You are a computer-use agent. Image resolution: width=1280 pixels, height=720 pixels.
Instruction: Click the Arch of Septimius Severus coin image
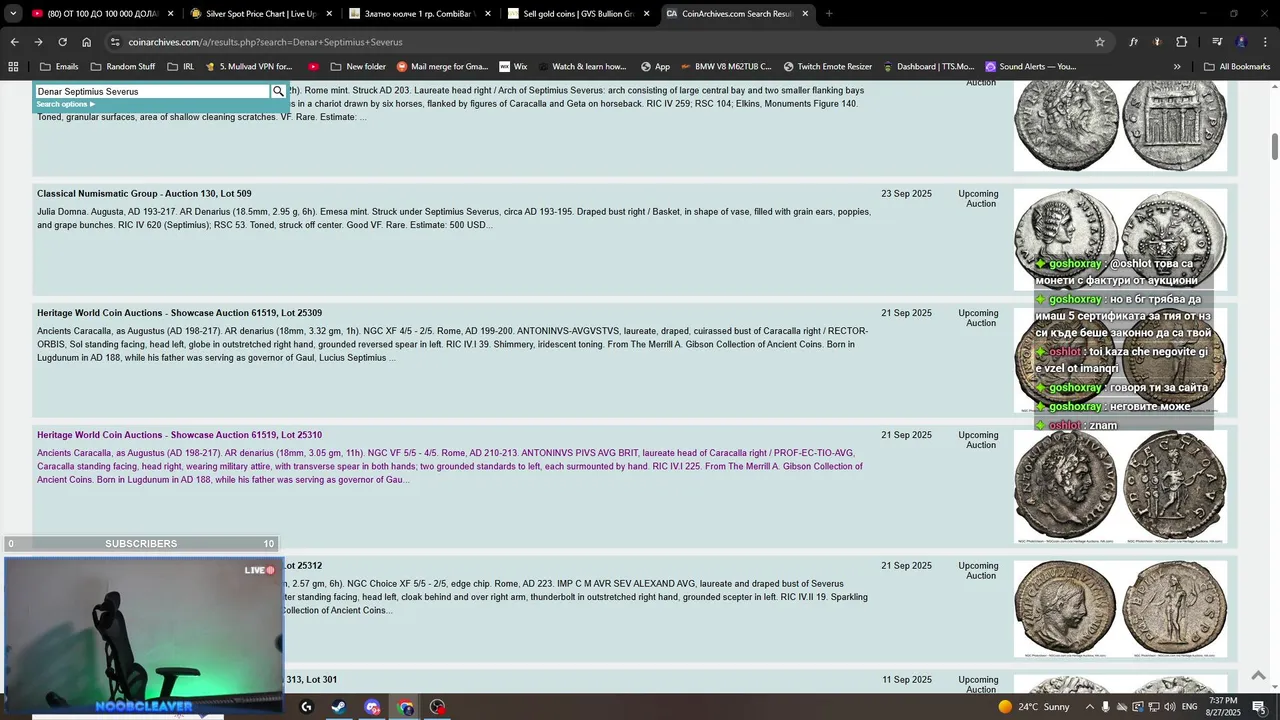coord(1120,125)
